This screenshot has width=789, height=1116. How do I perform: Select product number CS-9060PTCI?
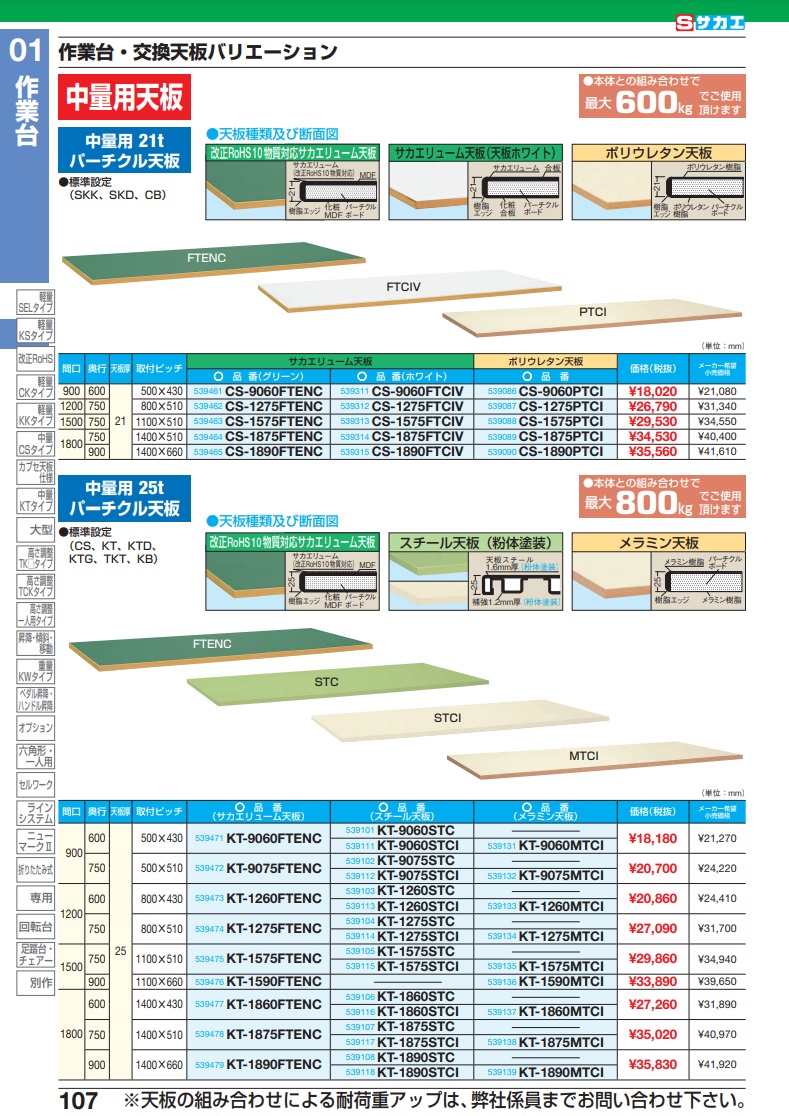coord(561,391)
